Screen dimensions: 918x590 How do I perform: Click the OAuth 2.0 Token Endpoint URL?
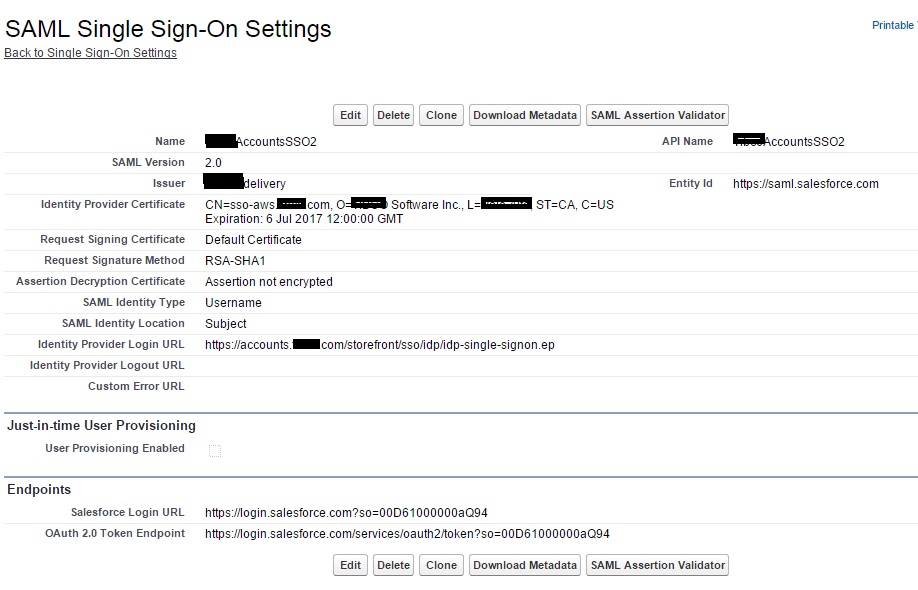click(x=407, y=534)
